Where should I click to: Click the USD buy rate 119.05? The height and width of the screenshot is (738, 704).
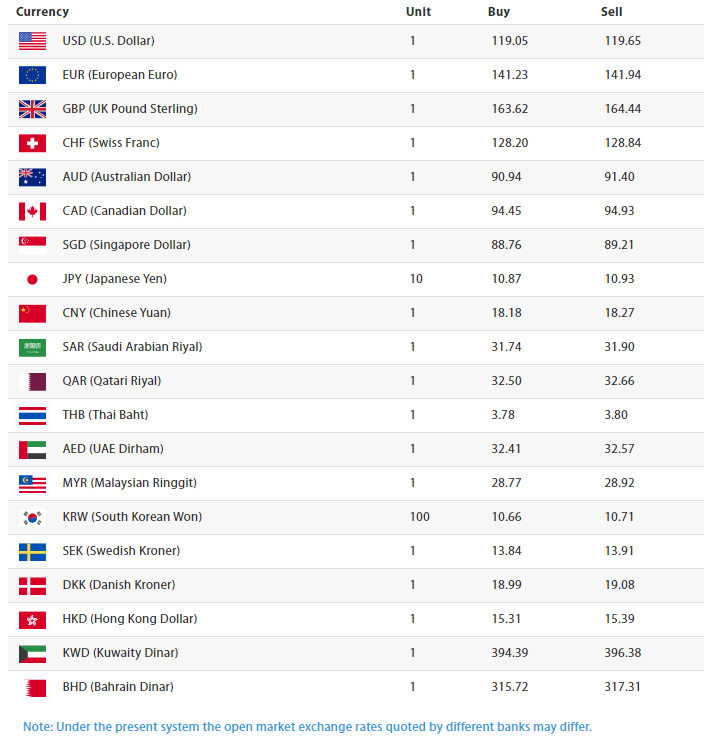click(x=510, y=40)
